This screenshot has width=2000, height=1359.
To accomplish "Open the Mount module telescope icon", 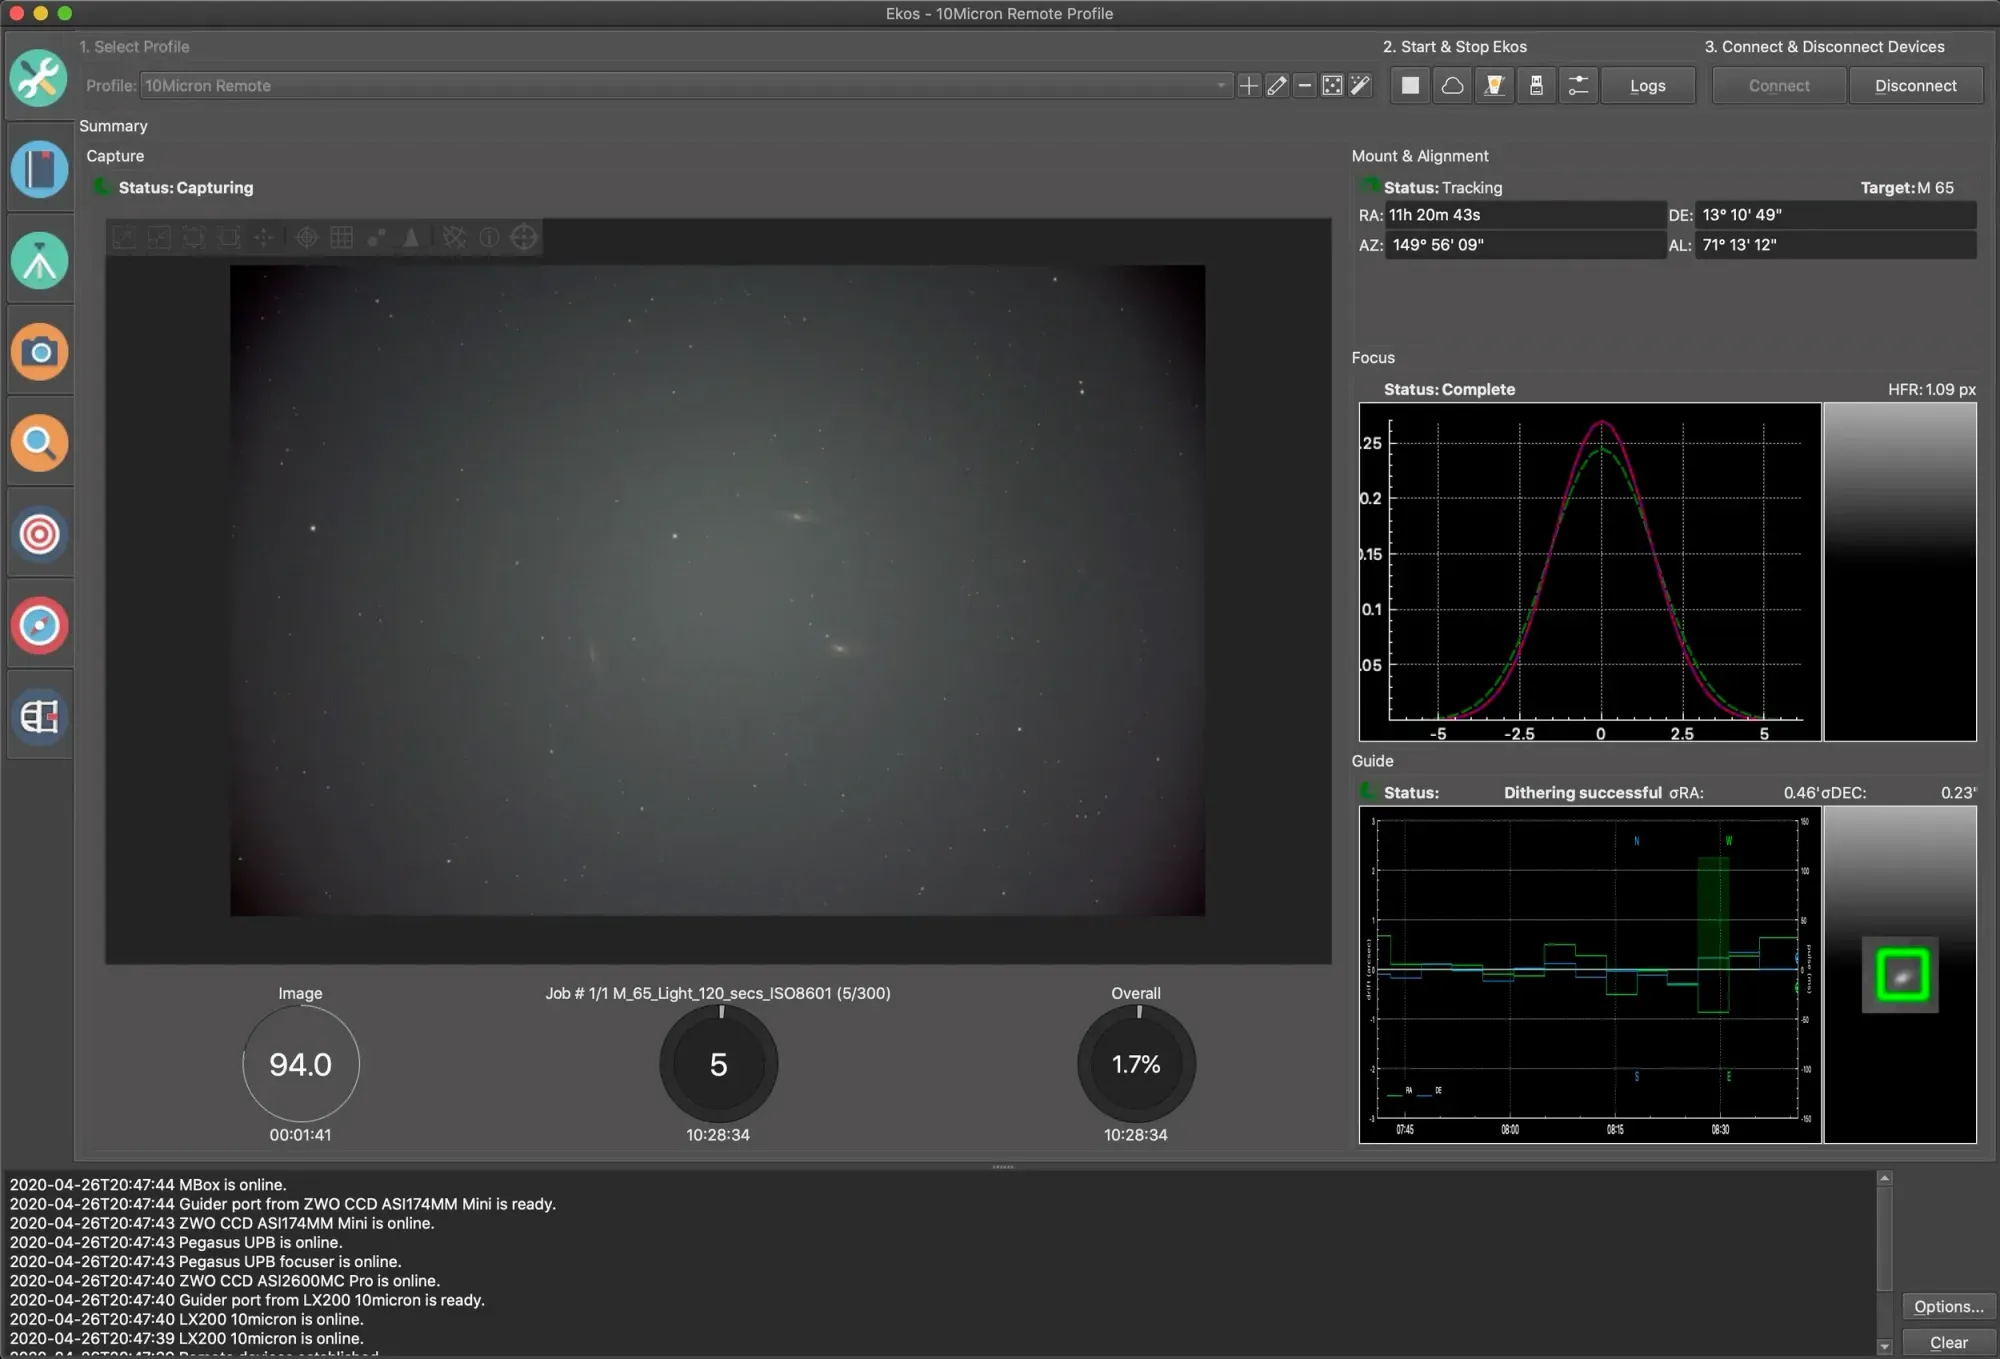I will tap(39, 261).
